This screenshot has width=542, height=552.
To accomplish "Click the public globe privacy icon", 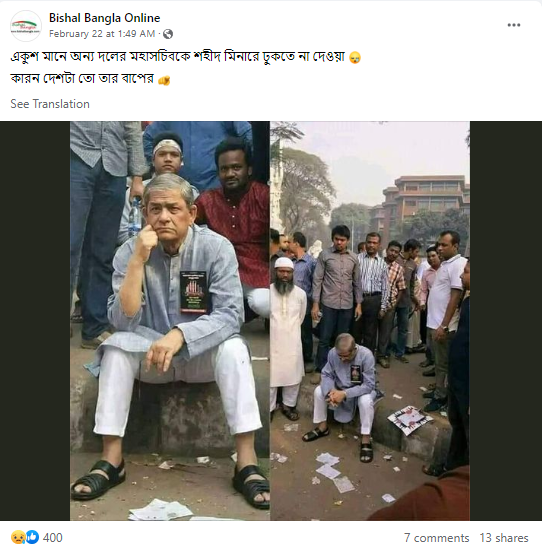I will coord(168,34).
